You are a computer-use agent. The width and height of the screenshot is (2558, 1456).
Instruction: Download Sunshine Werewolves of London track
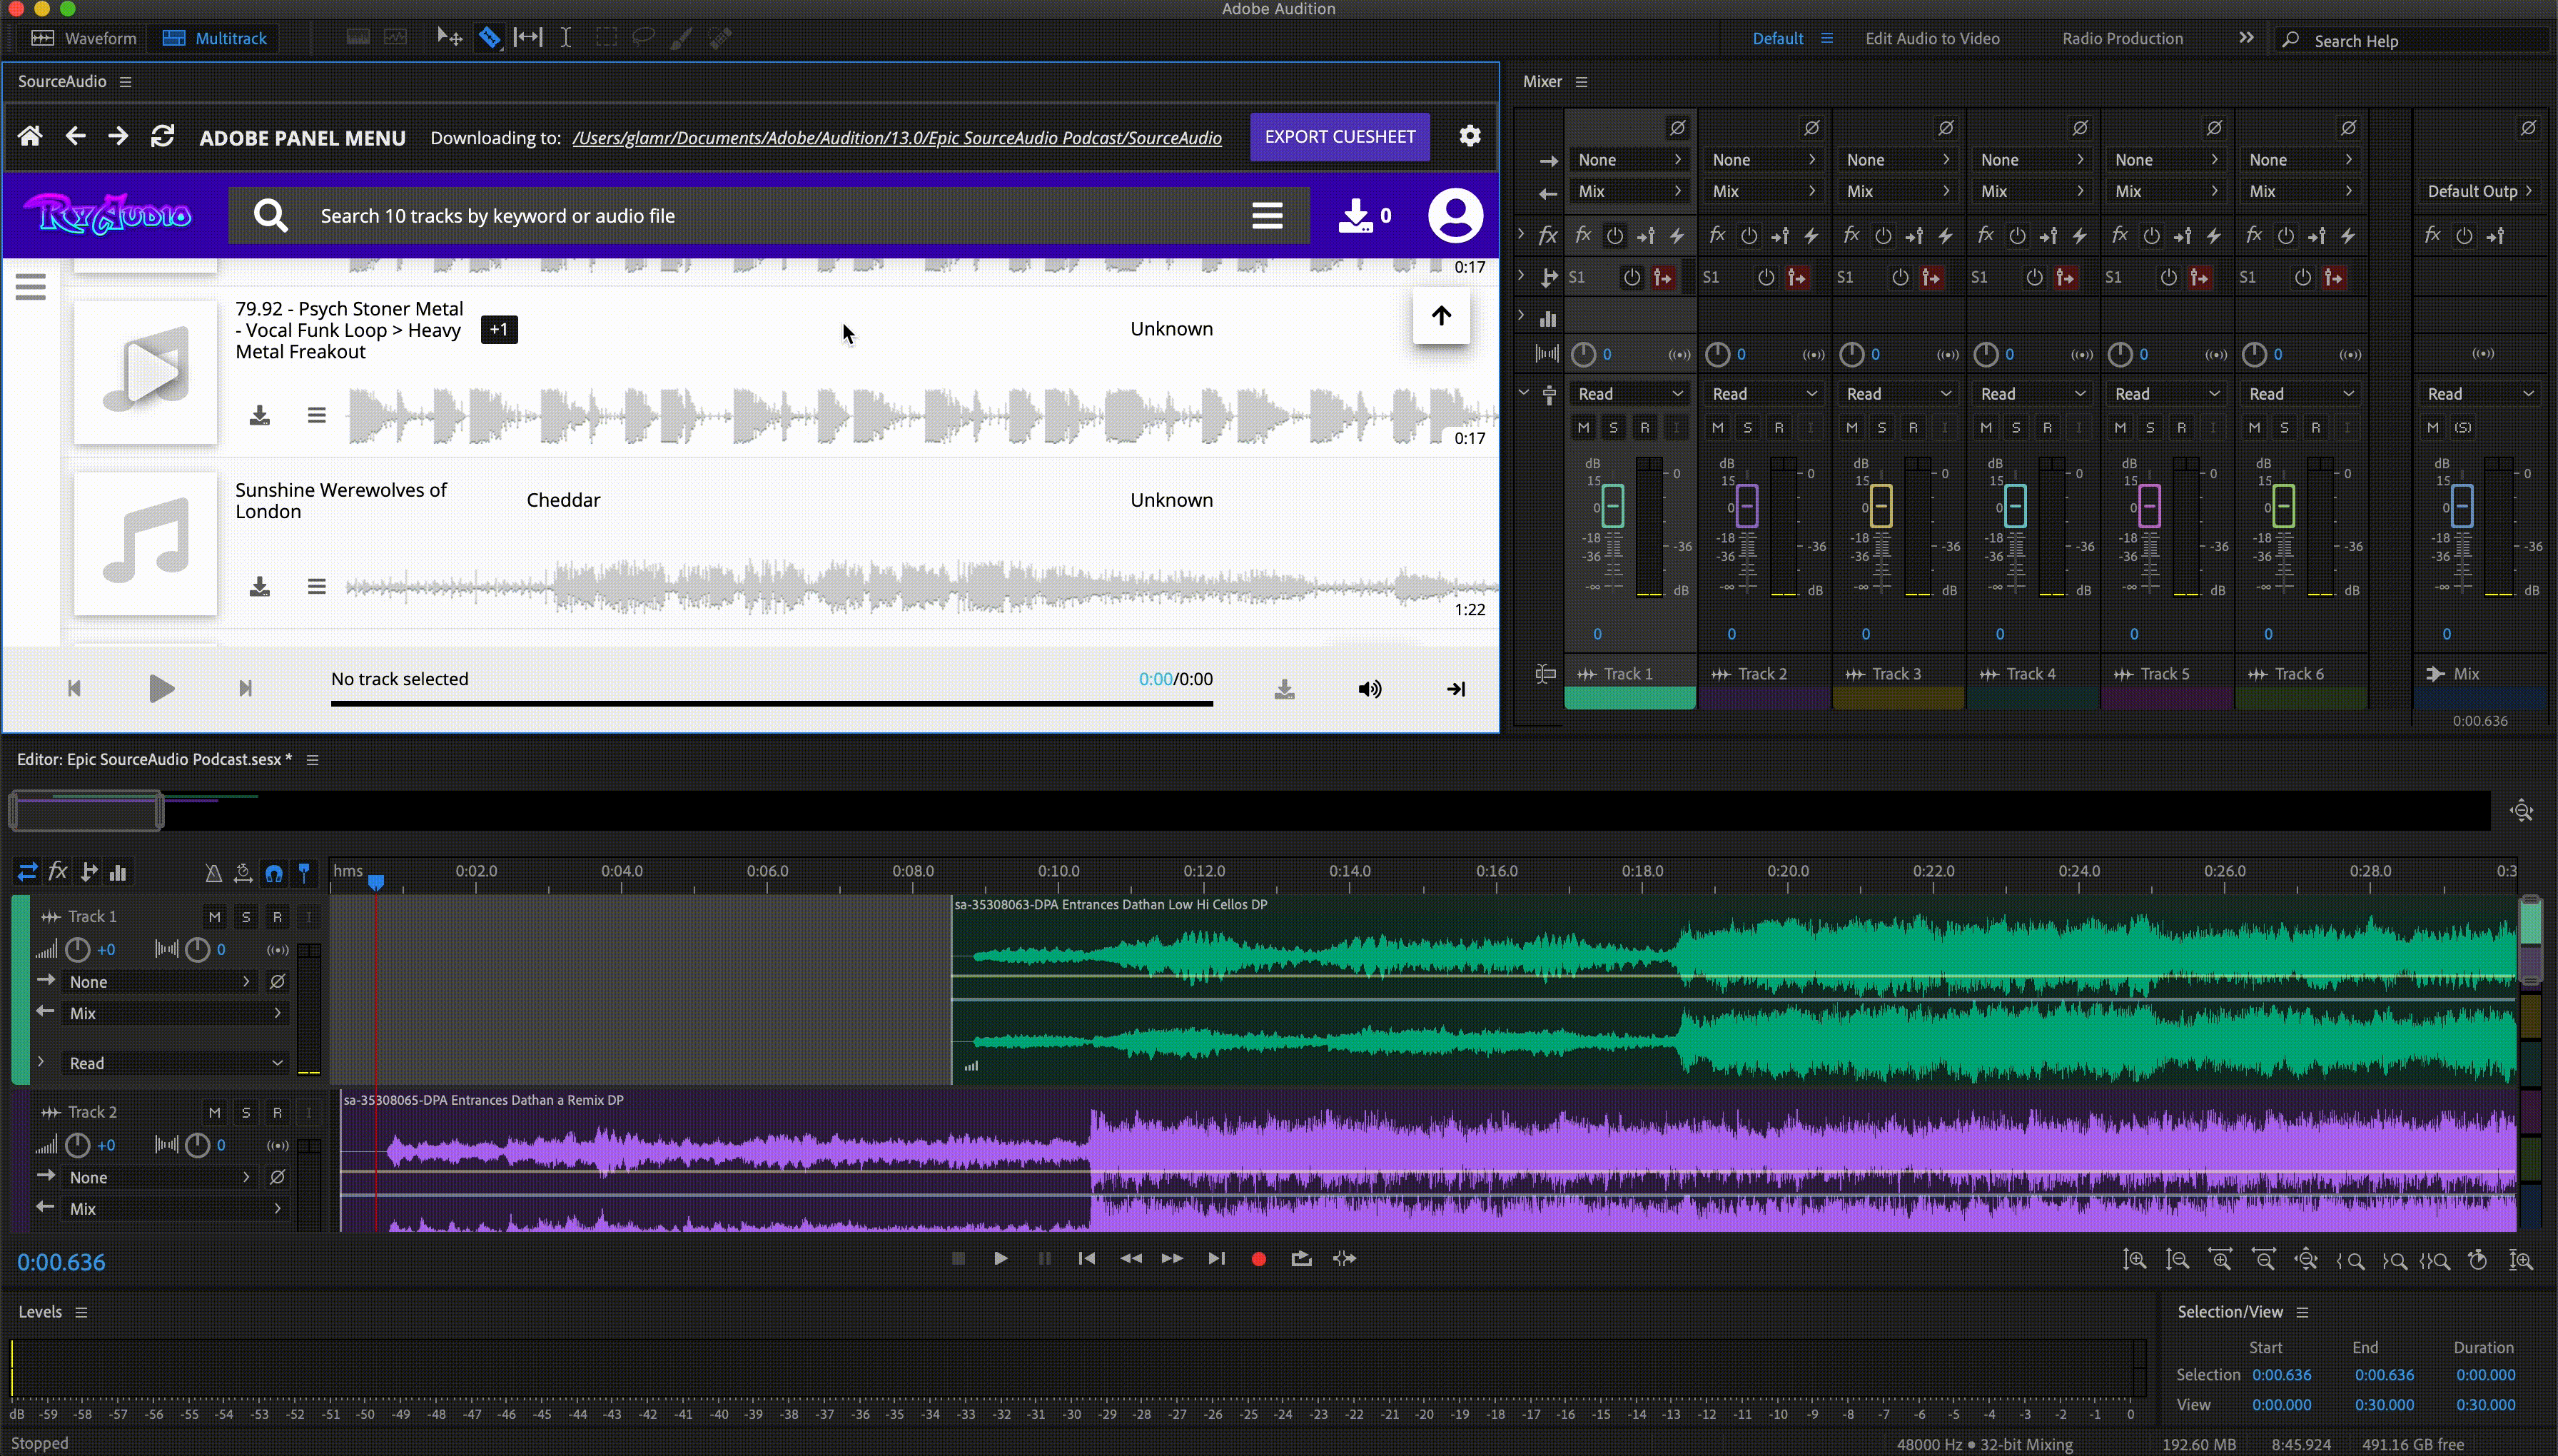pos(259,586)
